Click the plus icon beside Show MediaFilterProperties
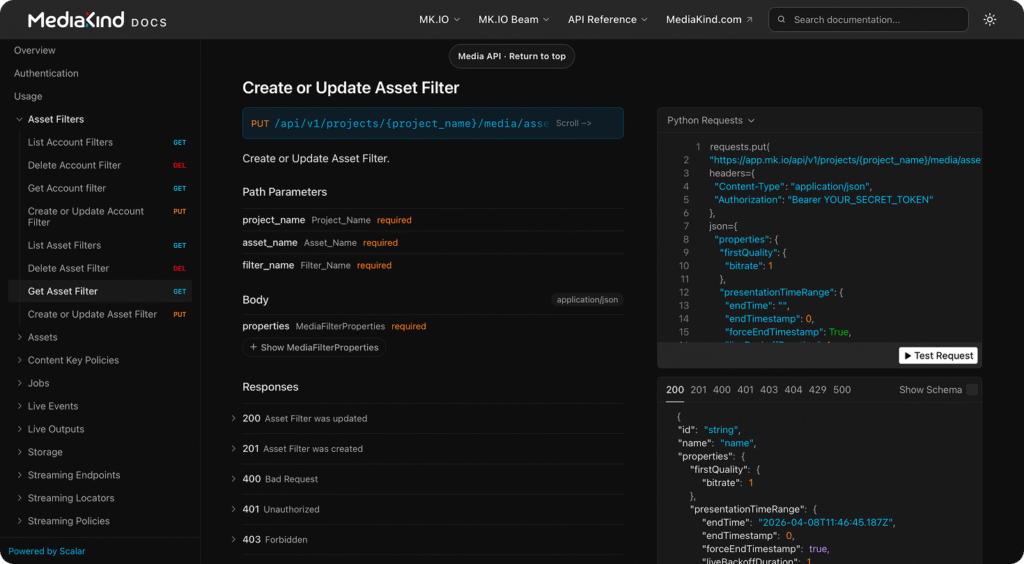 253,348
